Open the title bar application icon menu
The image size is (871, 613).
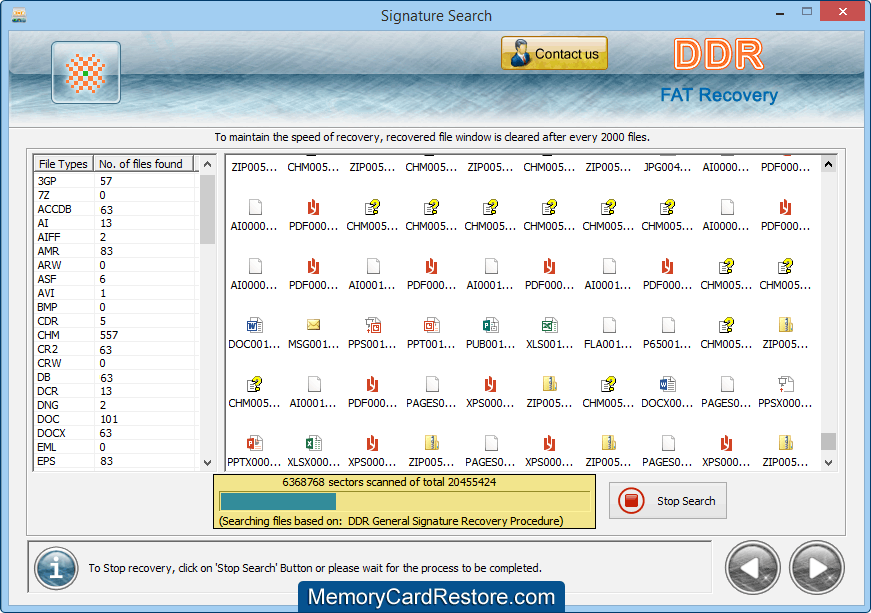click(x=19, y=15)
